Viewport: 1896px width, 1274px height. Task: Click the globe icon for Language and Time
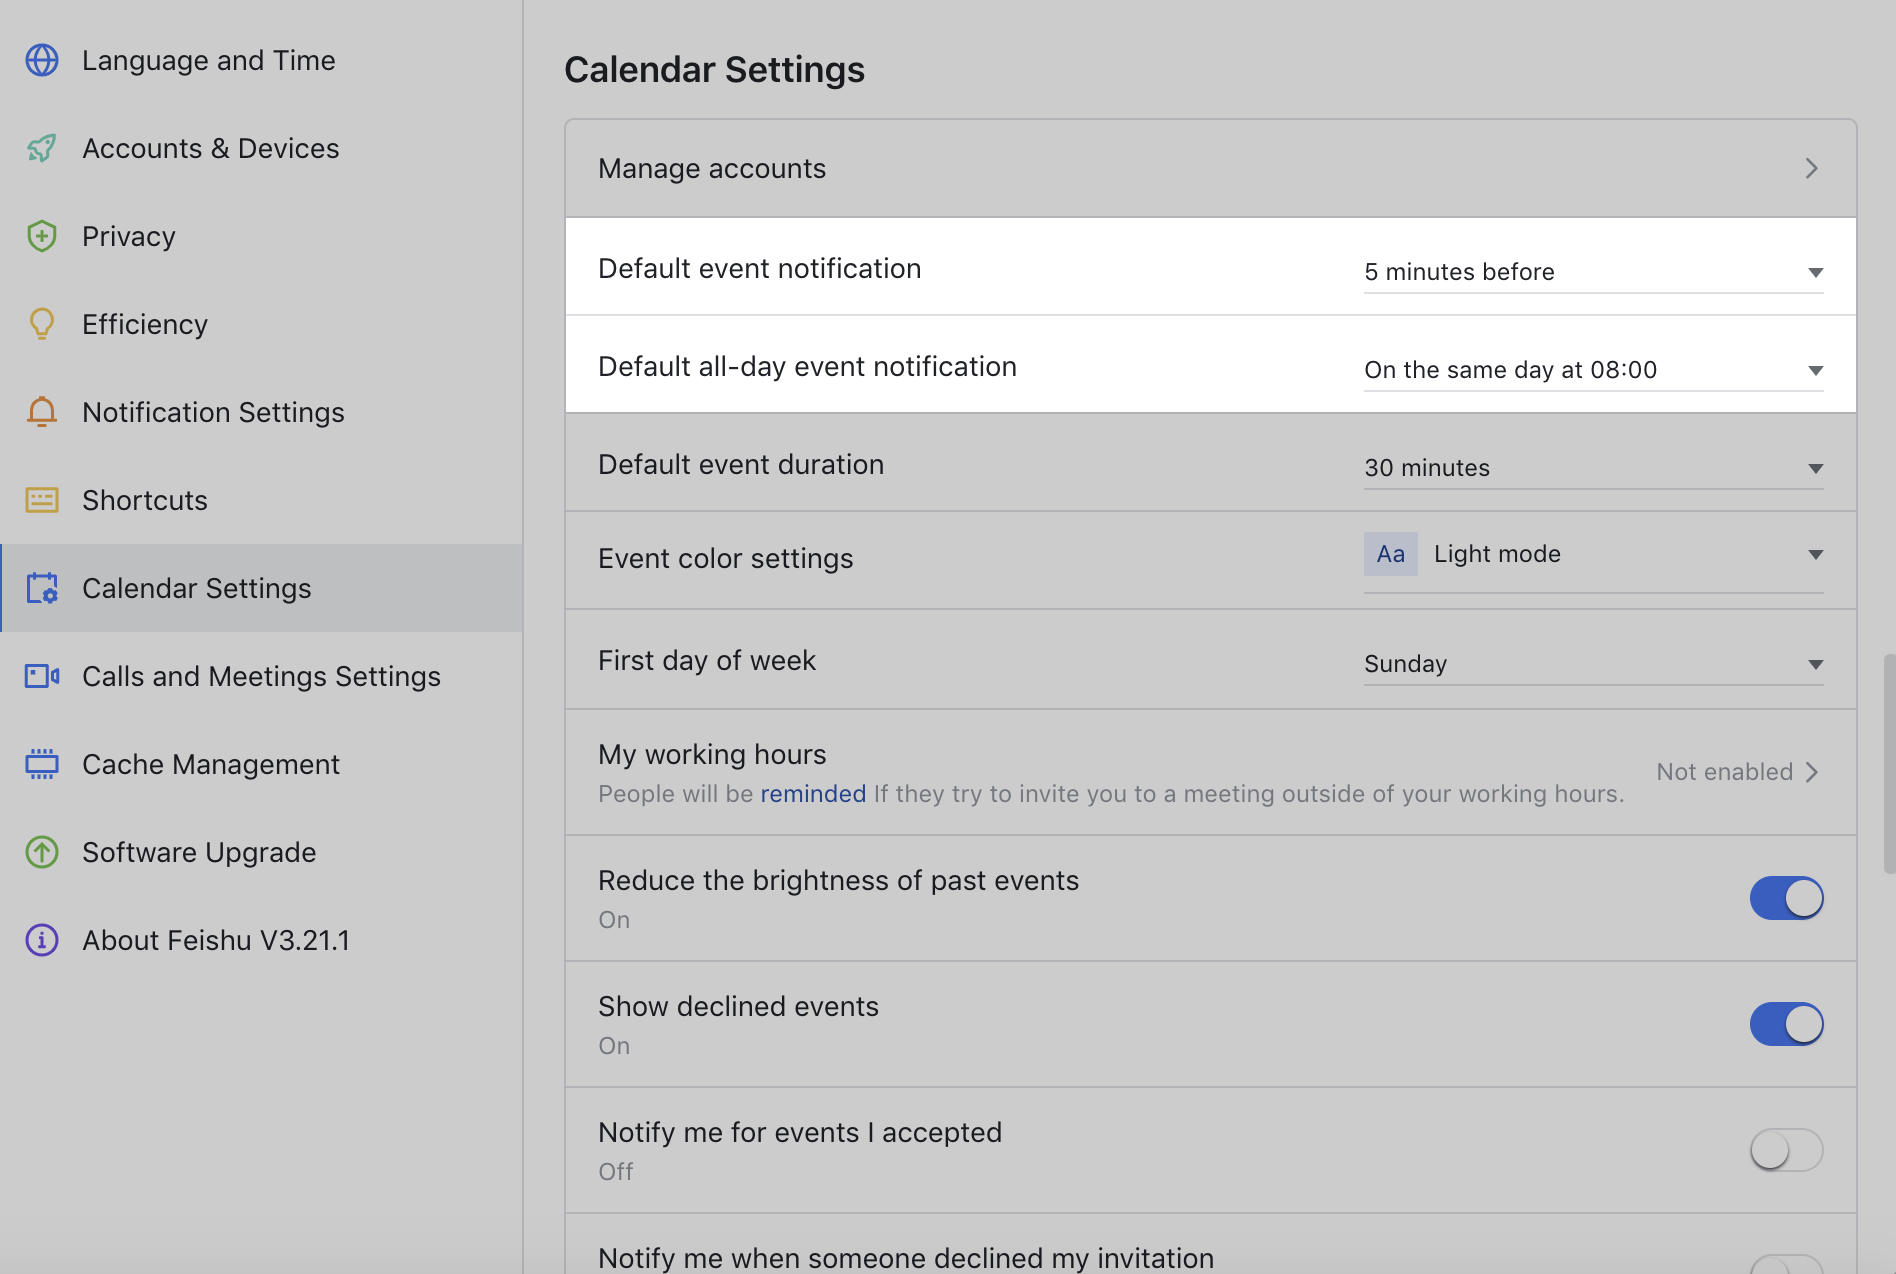[x=41, y=60]
